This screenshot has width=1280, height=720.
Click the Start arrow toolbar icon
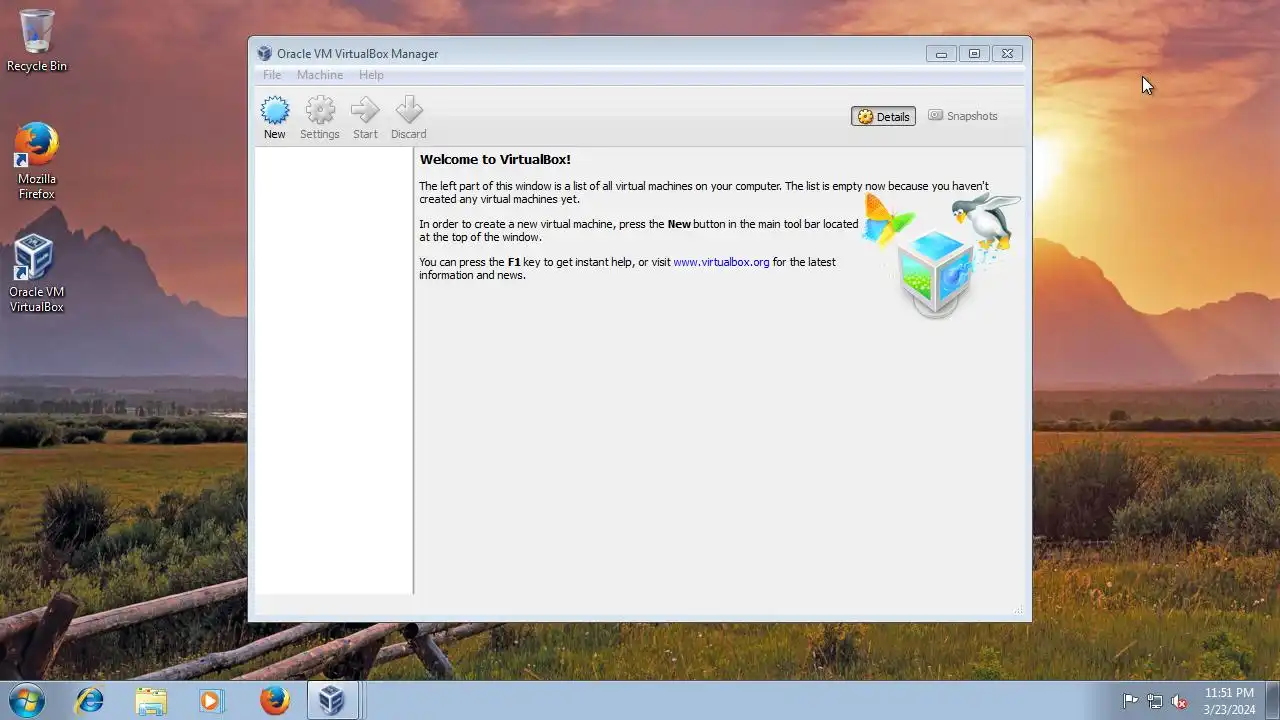click(x=365, y=117)
